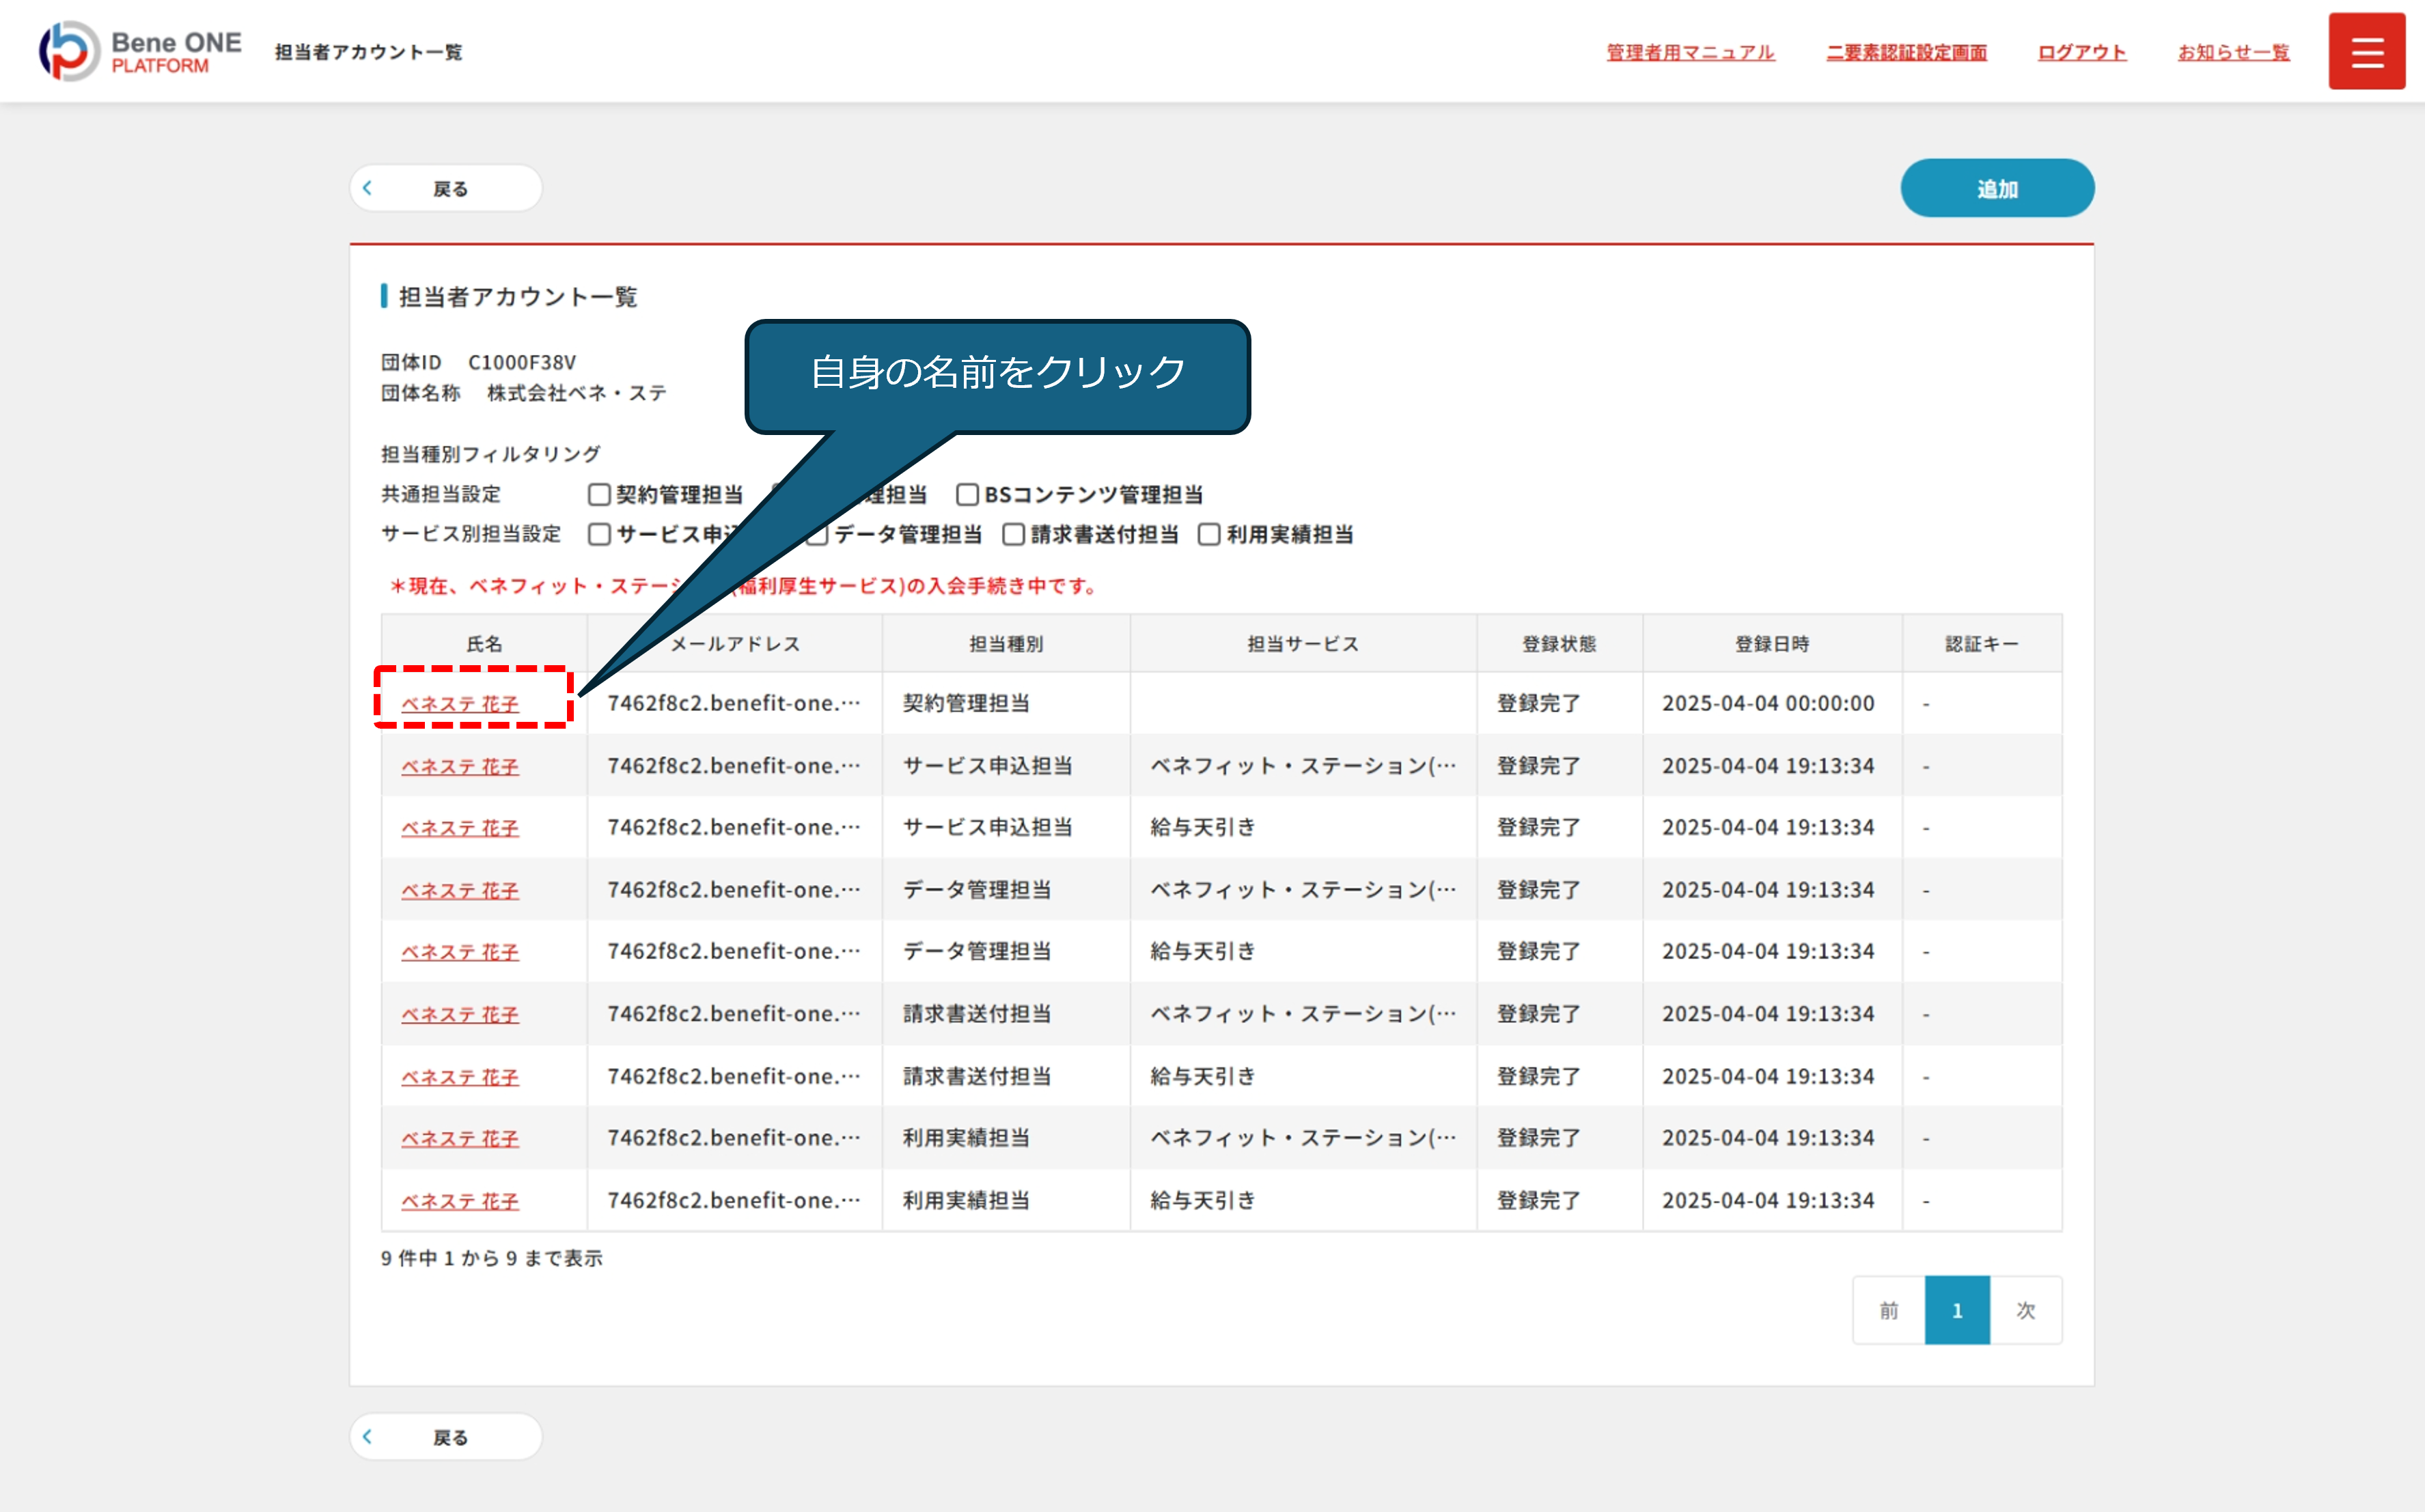Open ベネステ 花子 for サービス申込担当 ベネフィット・ステーション row
This screenshot has width=2425, height=1512.
click(x=460, y=766)
